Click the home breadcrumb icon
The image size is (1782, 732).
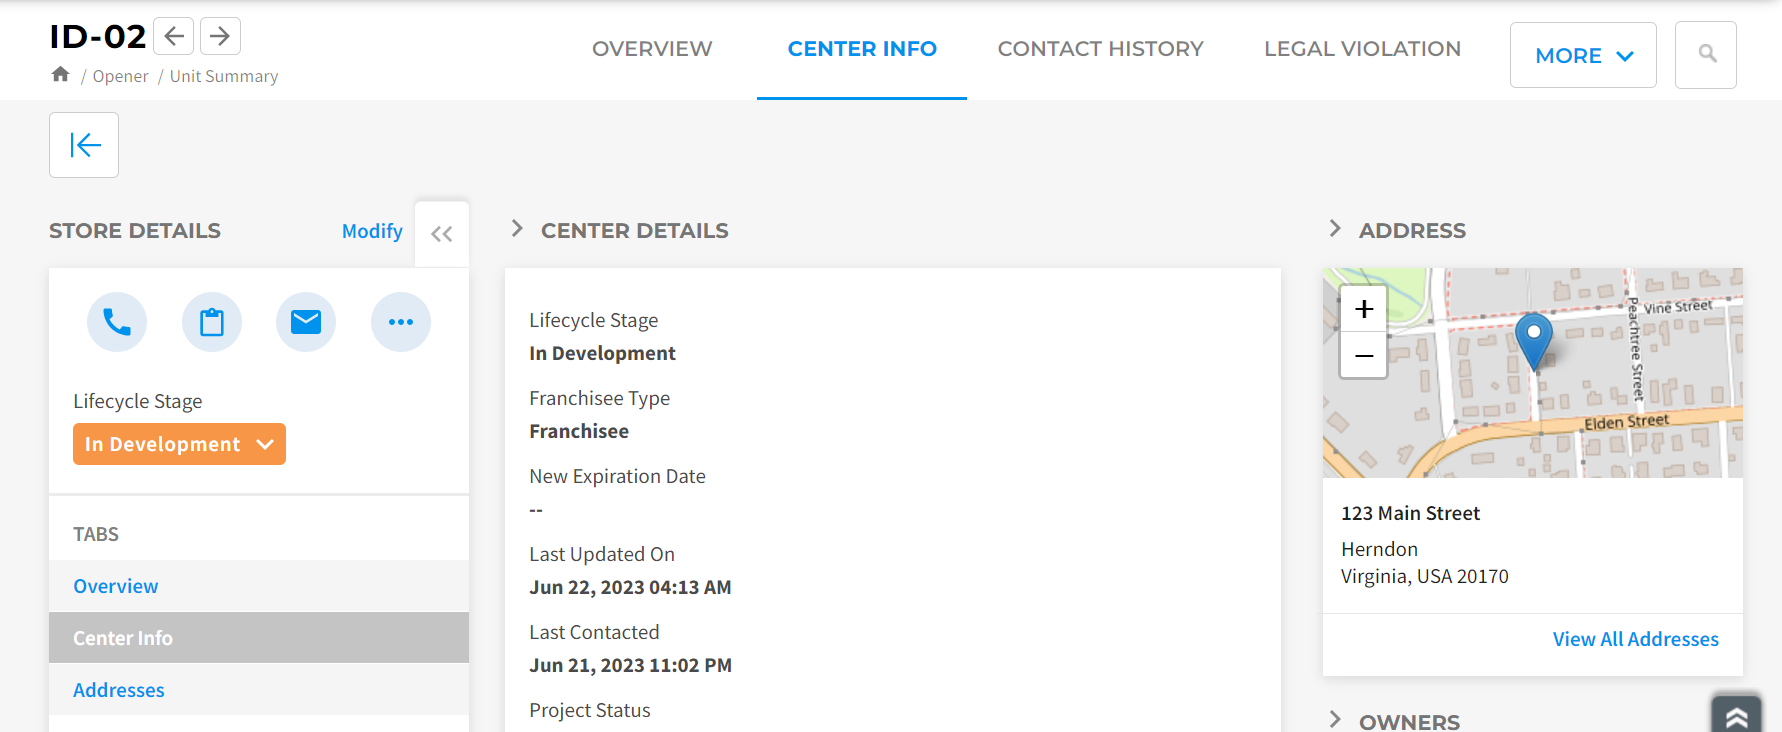[61, 75]
